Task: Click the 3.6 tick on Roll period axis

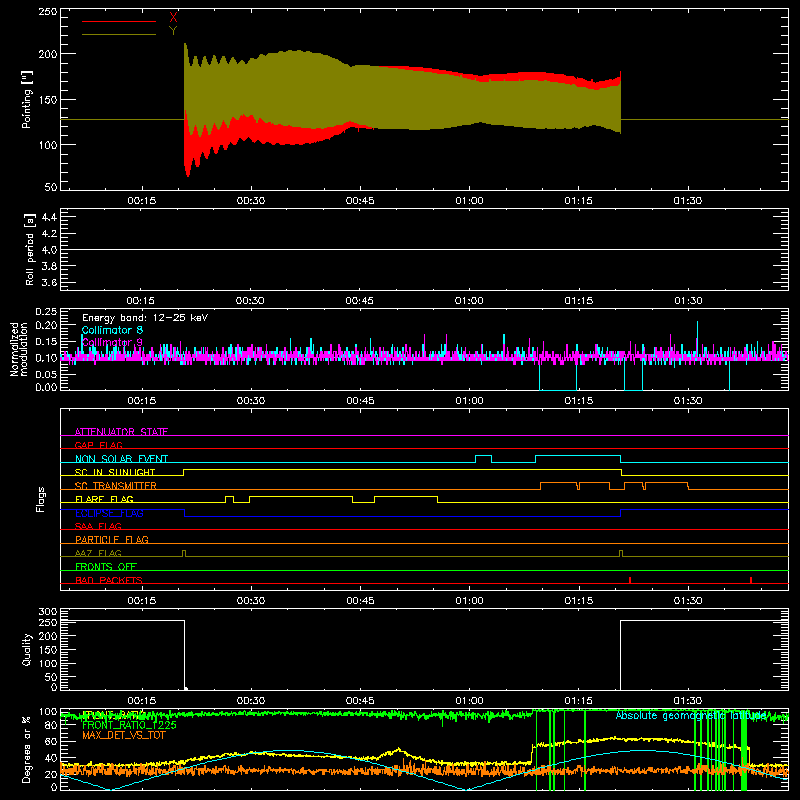Action: [49, 283]
